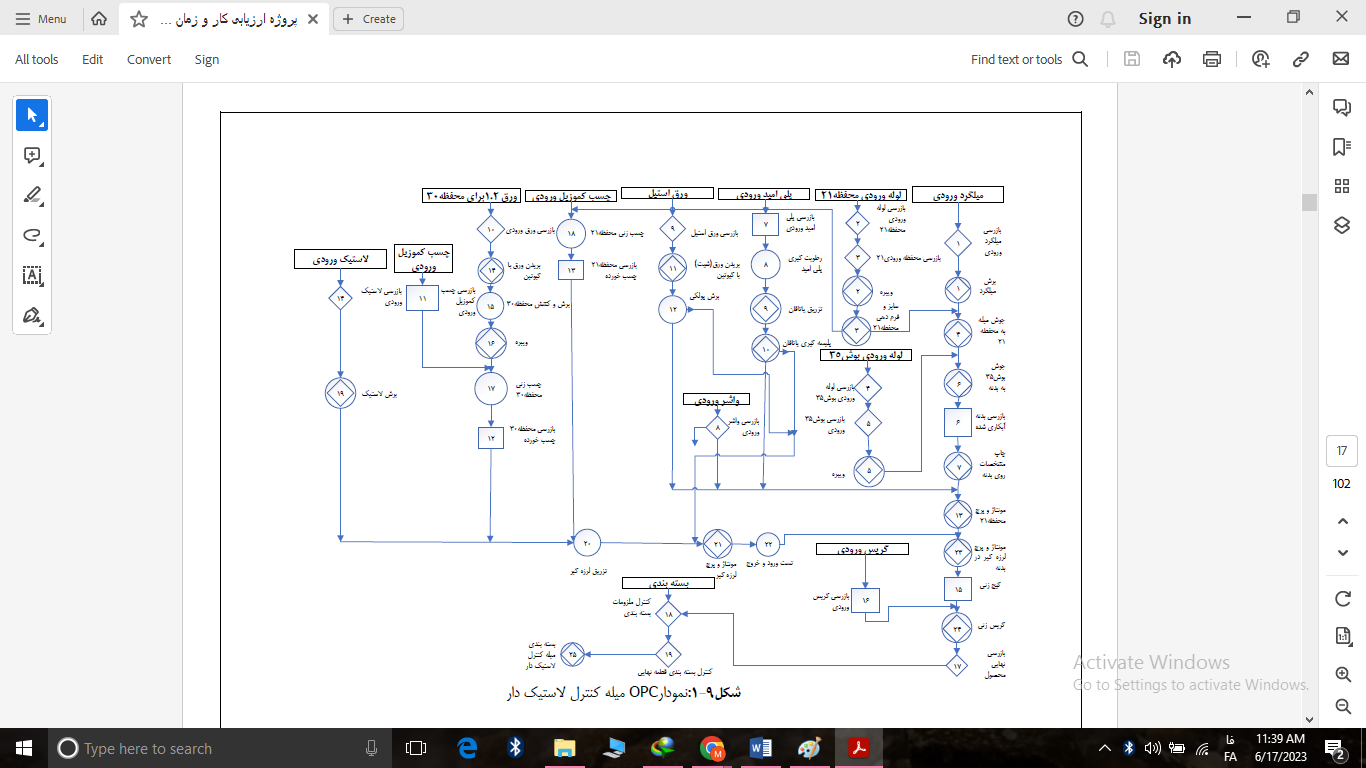The width and height of the screenshot is (1366, 768).
Task: Select the arrow selection tool
Action: pyautogui.click(x=32, y=115)
